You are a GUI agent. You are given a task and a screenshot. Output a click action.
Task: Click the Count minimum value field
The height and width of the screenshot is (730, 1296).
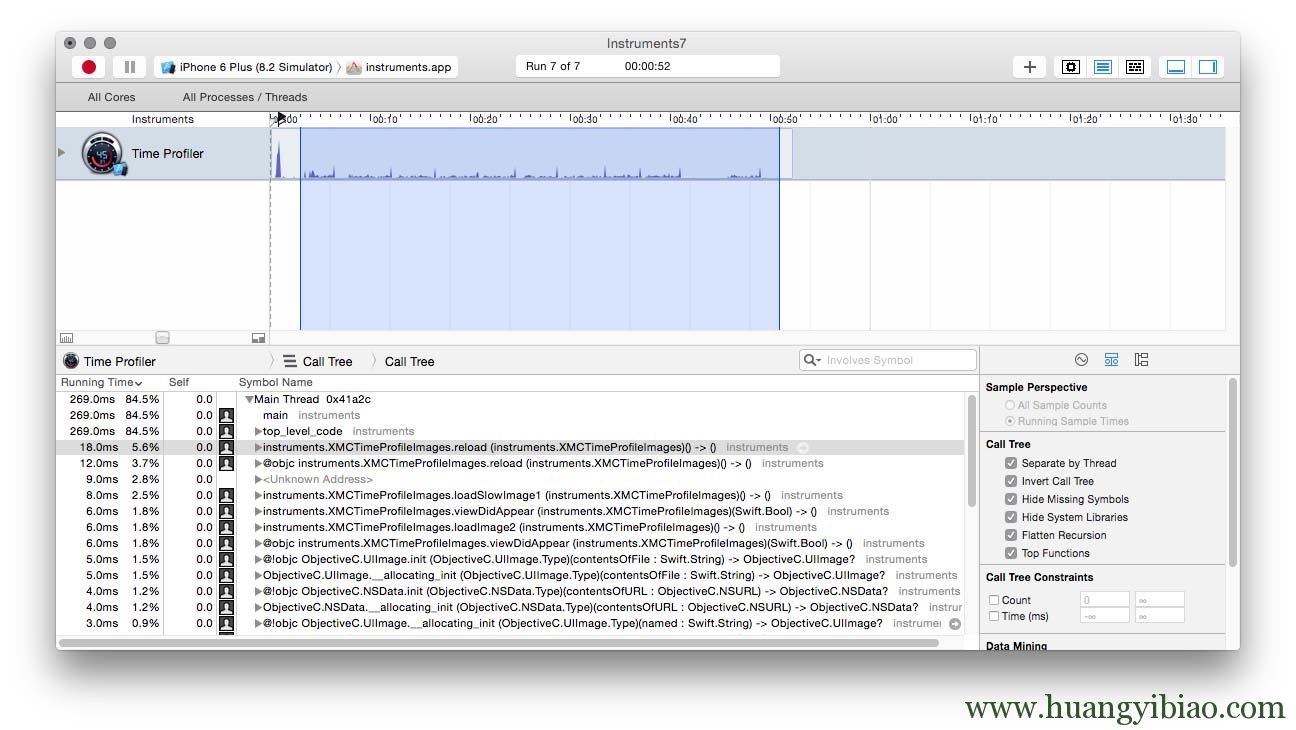(1105, 600)
